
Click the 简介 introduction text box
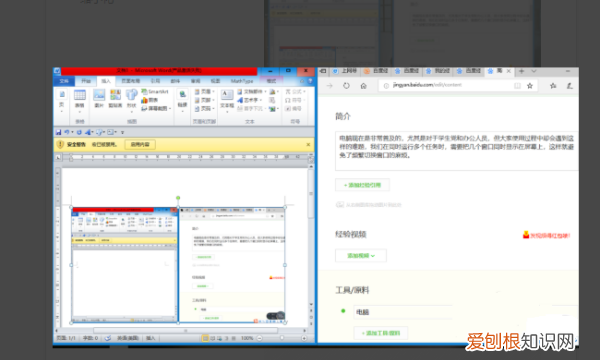pos(457,151)
